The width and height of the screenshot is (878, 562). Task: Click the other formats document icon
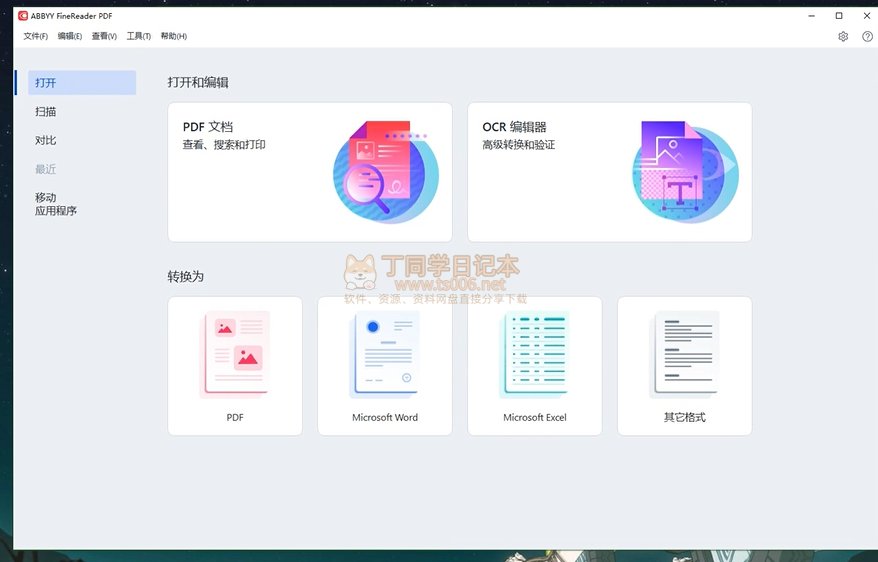pyautogui.click(x=684, y=354)
